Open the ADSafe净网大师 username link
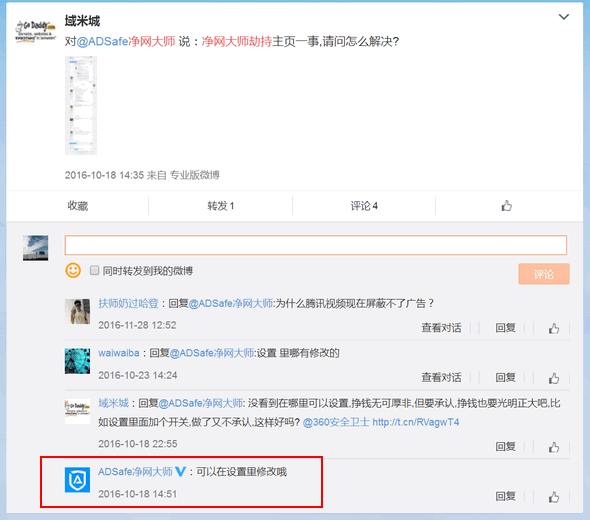Image resolution: width=590 pixels, height=520 pixels. tap(135, 471)
